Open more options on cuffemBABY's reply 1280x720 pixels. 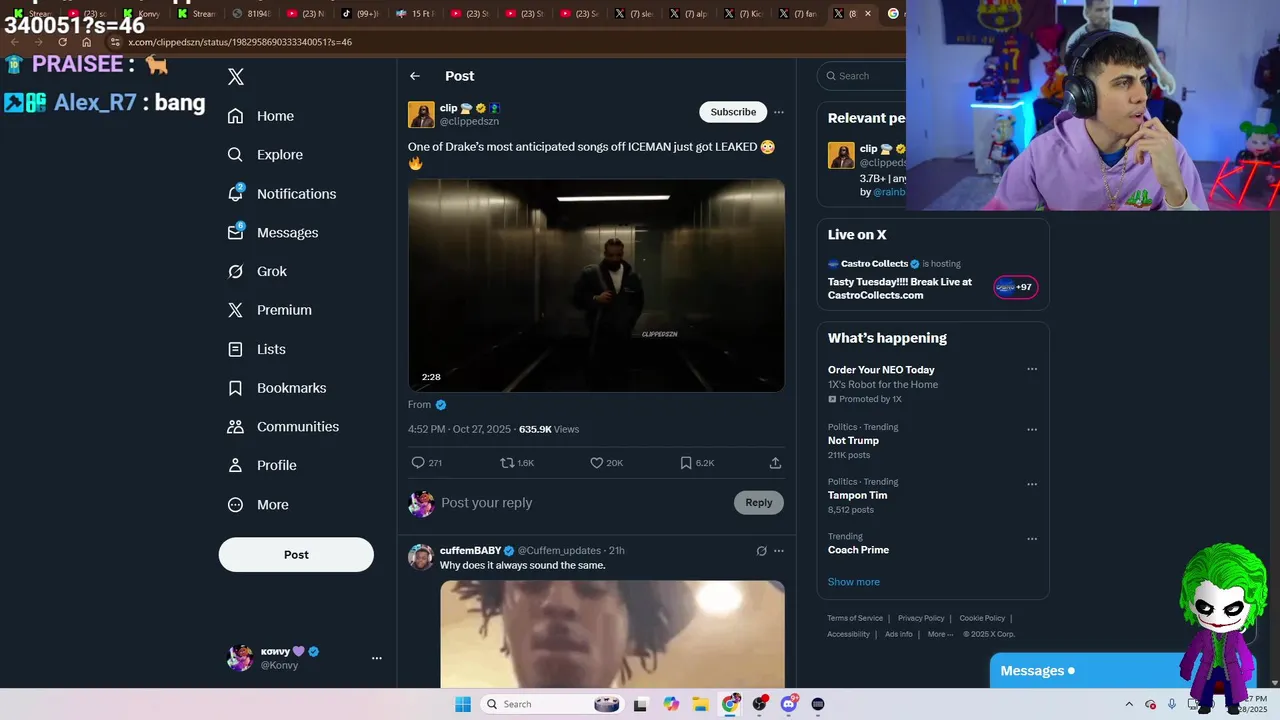[x=779, y=551]
